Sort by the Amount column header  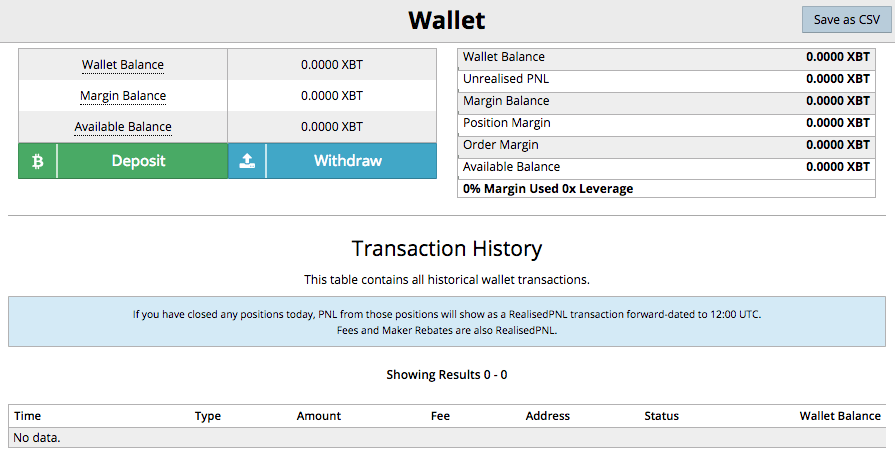(x=319, y=416)
